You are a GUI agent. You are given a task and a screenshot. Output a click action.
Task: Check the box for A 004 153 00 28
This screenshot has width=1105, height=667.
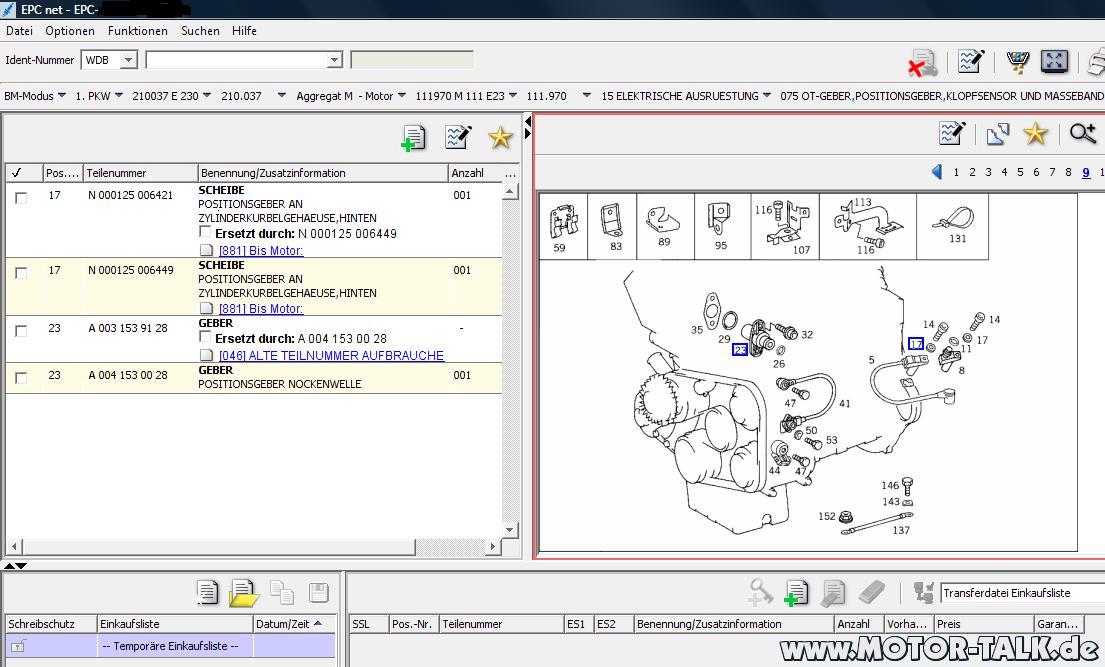click(x=21, y=378)
